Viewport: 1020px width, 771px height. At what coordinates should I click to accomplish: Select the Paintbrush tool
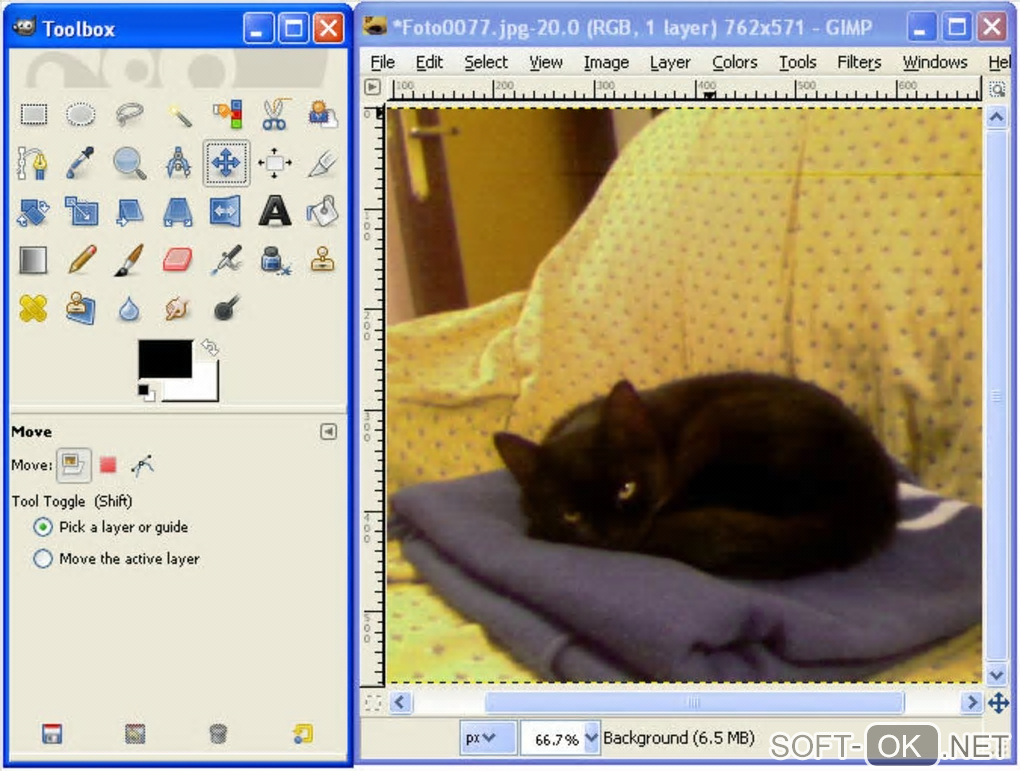129,260
